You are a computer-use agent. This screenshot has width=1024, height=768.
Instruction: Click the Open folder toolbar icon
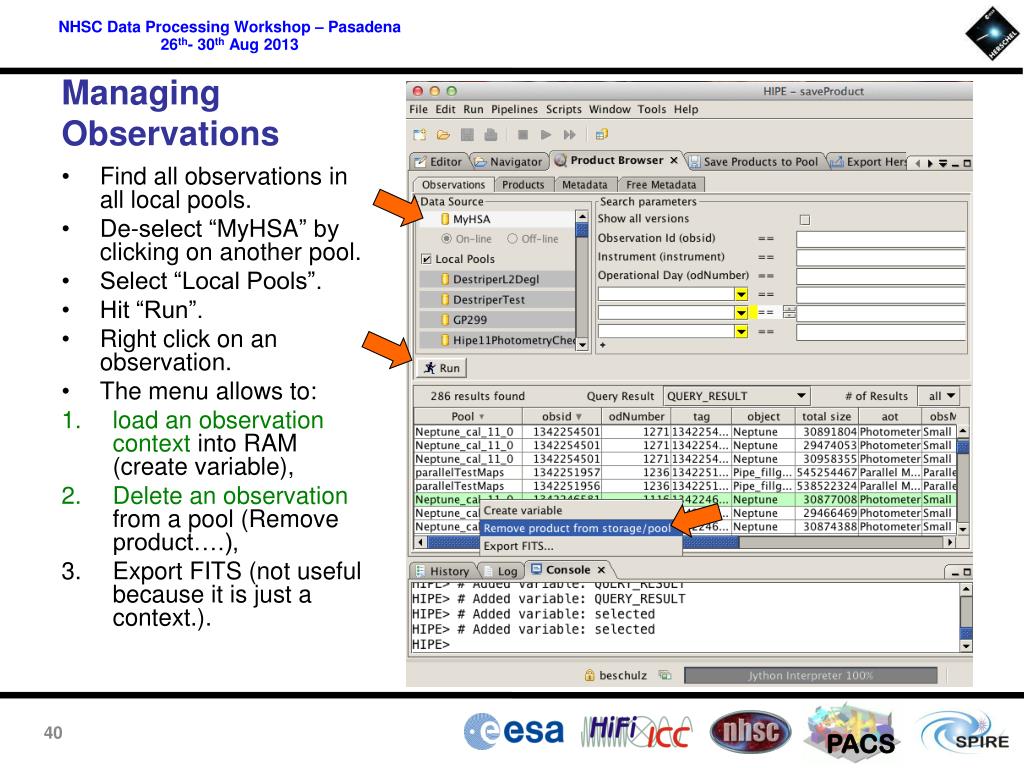coord(443,135)
